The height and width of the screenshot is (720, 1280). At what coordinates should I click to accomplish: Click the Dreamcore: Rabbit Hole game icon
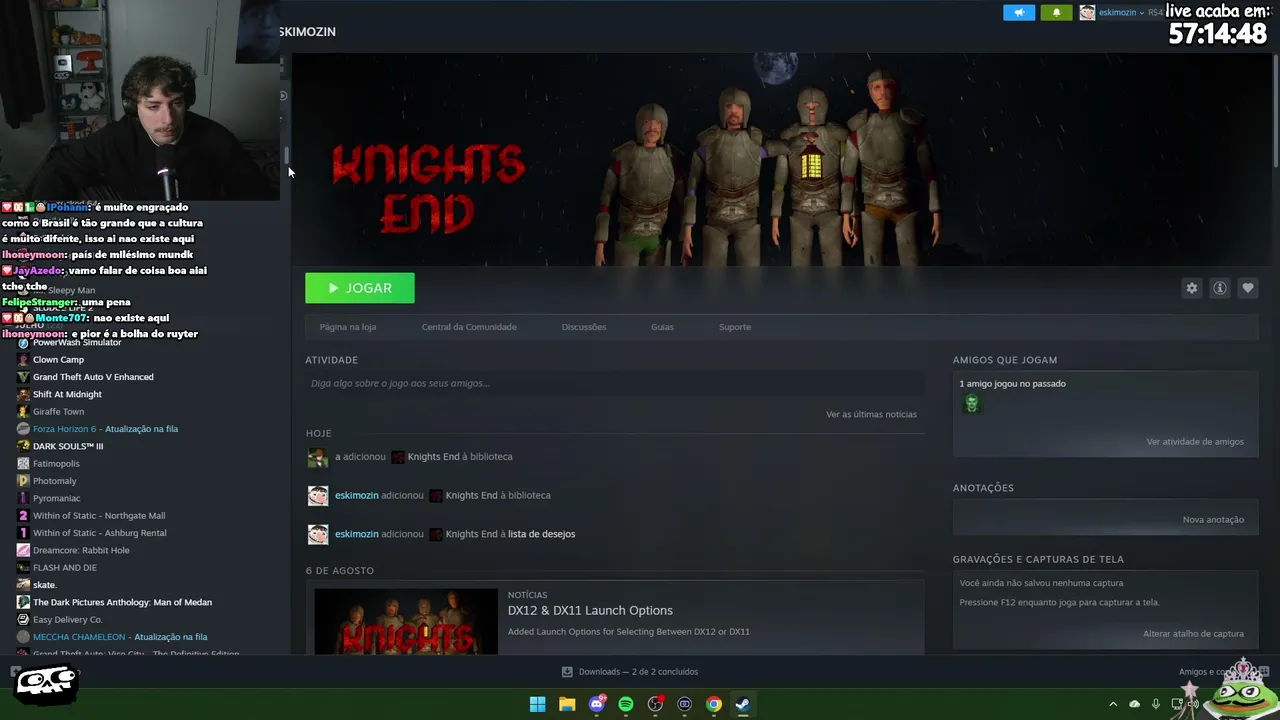pos(23,550)
